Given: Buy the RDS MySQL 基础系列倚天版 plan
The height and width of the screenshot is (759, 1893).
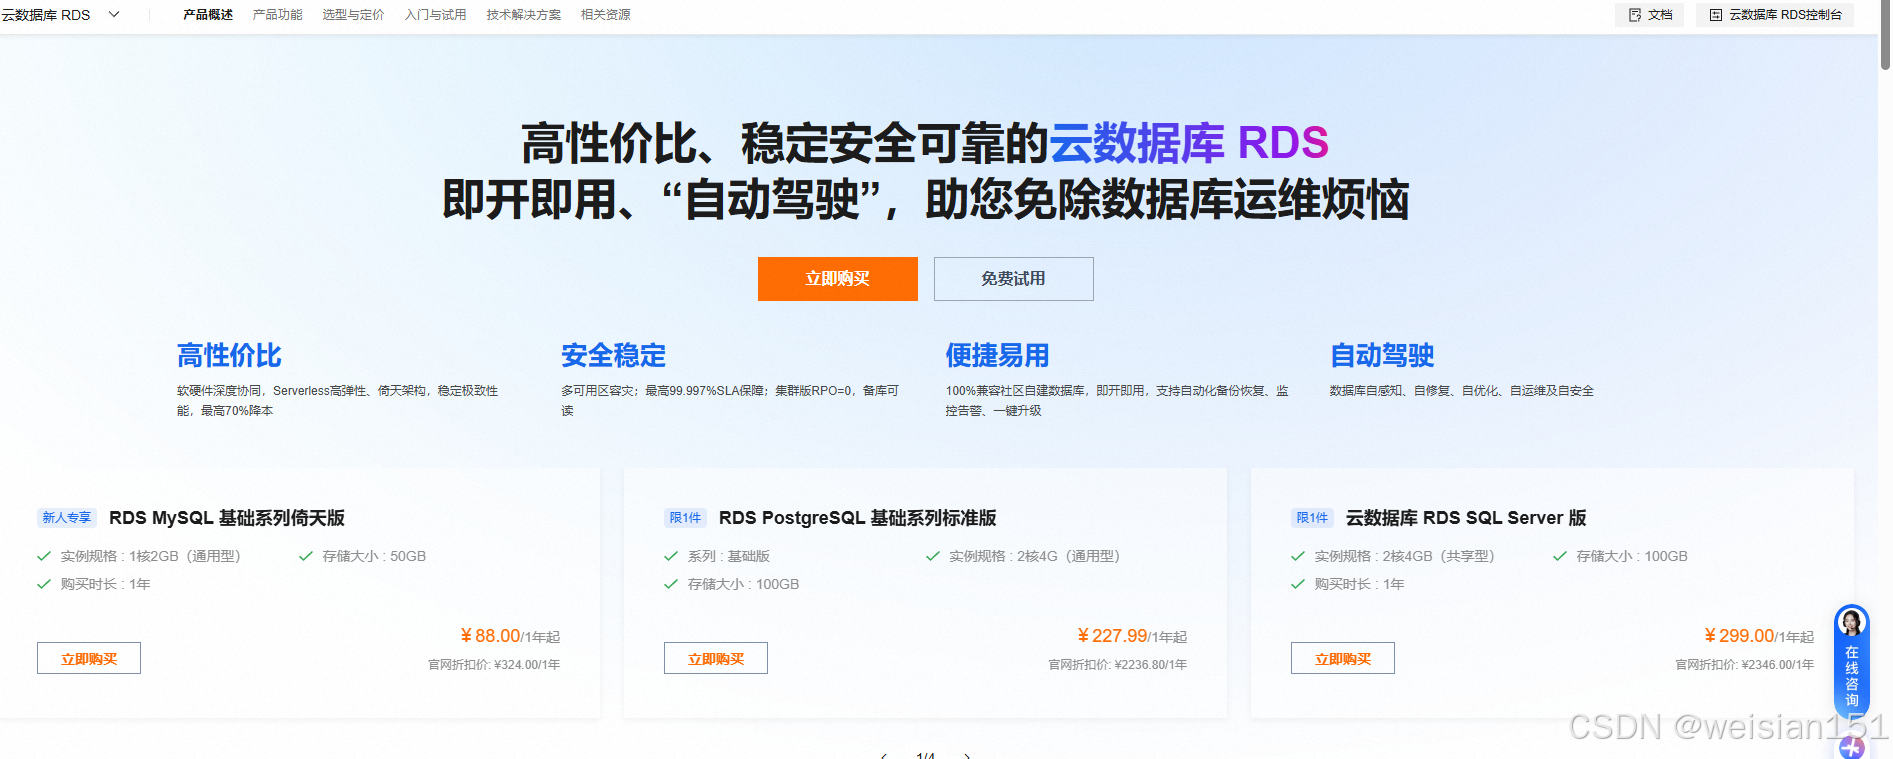Looking at the screenshot, I should [x=89, y=658].
